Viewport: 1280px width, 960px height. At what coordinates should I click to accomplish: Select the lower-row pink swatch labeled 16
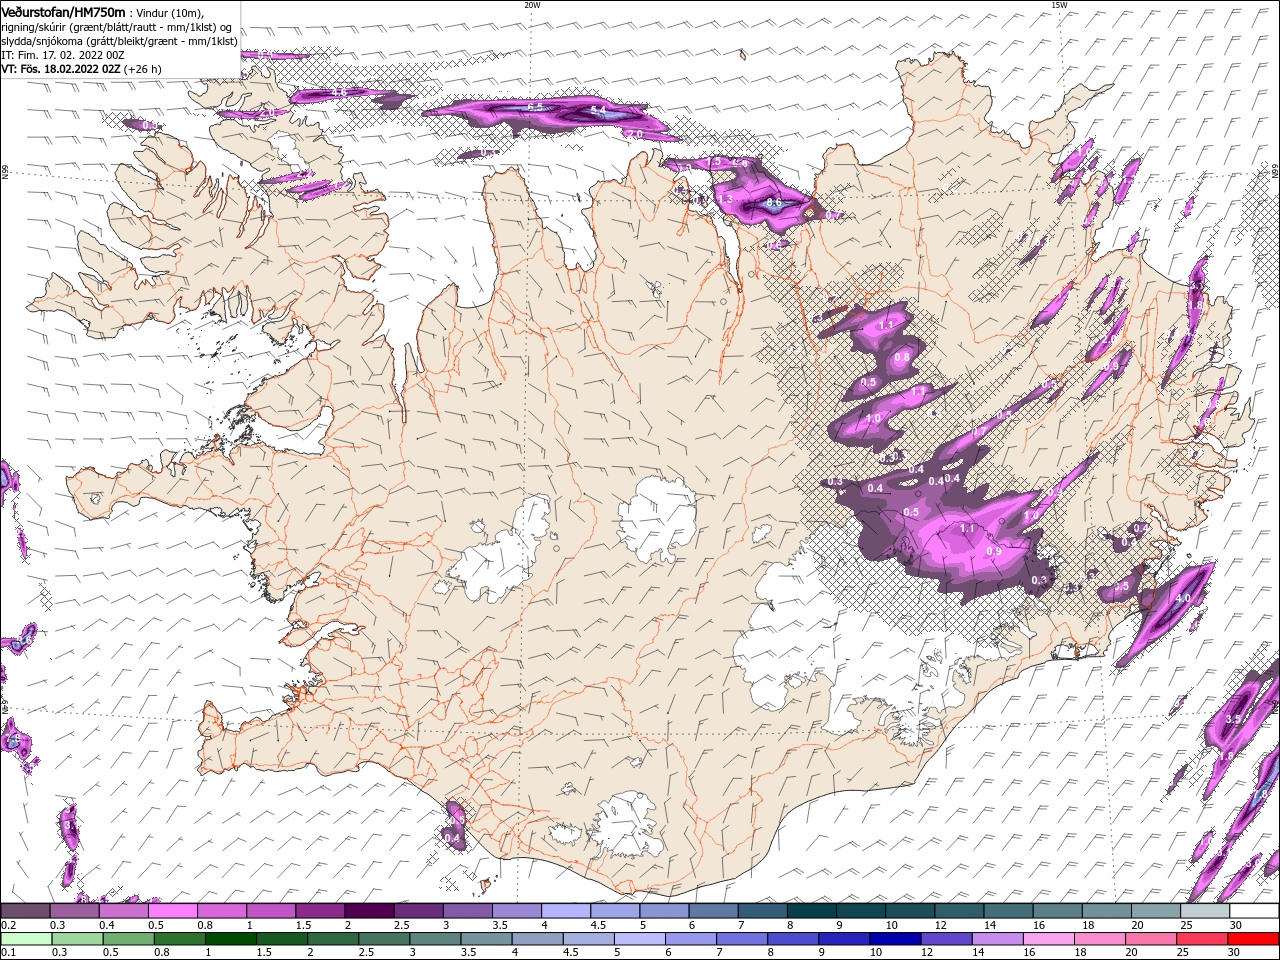pyautogui.click(x=1048, y=939)
